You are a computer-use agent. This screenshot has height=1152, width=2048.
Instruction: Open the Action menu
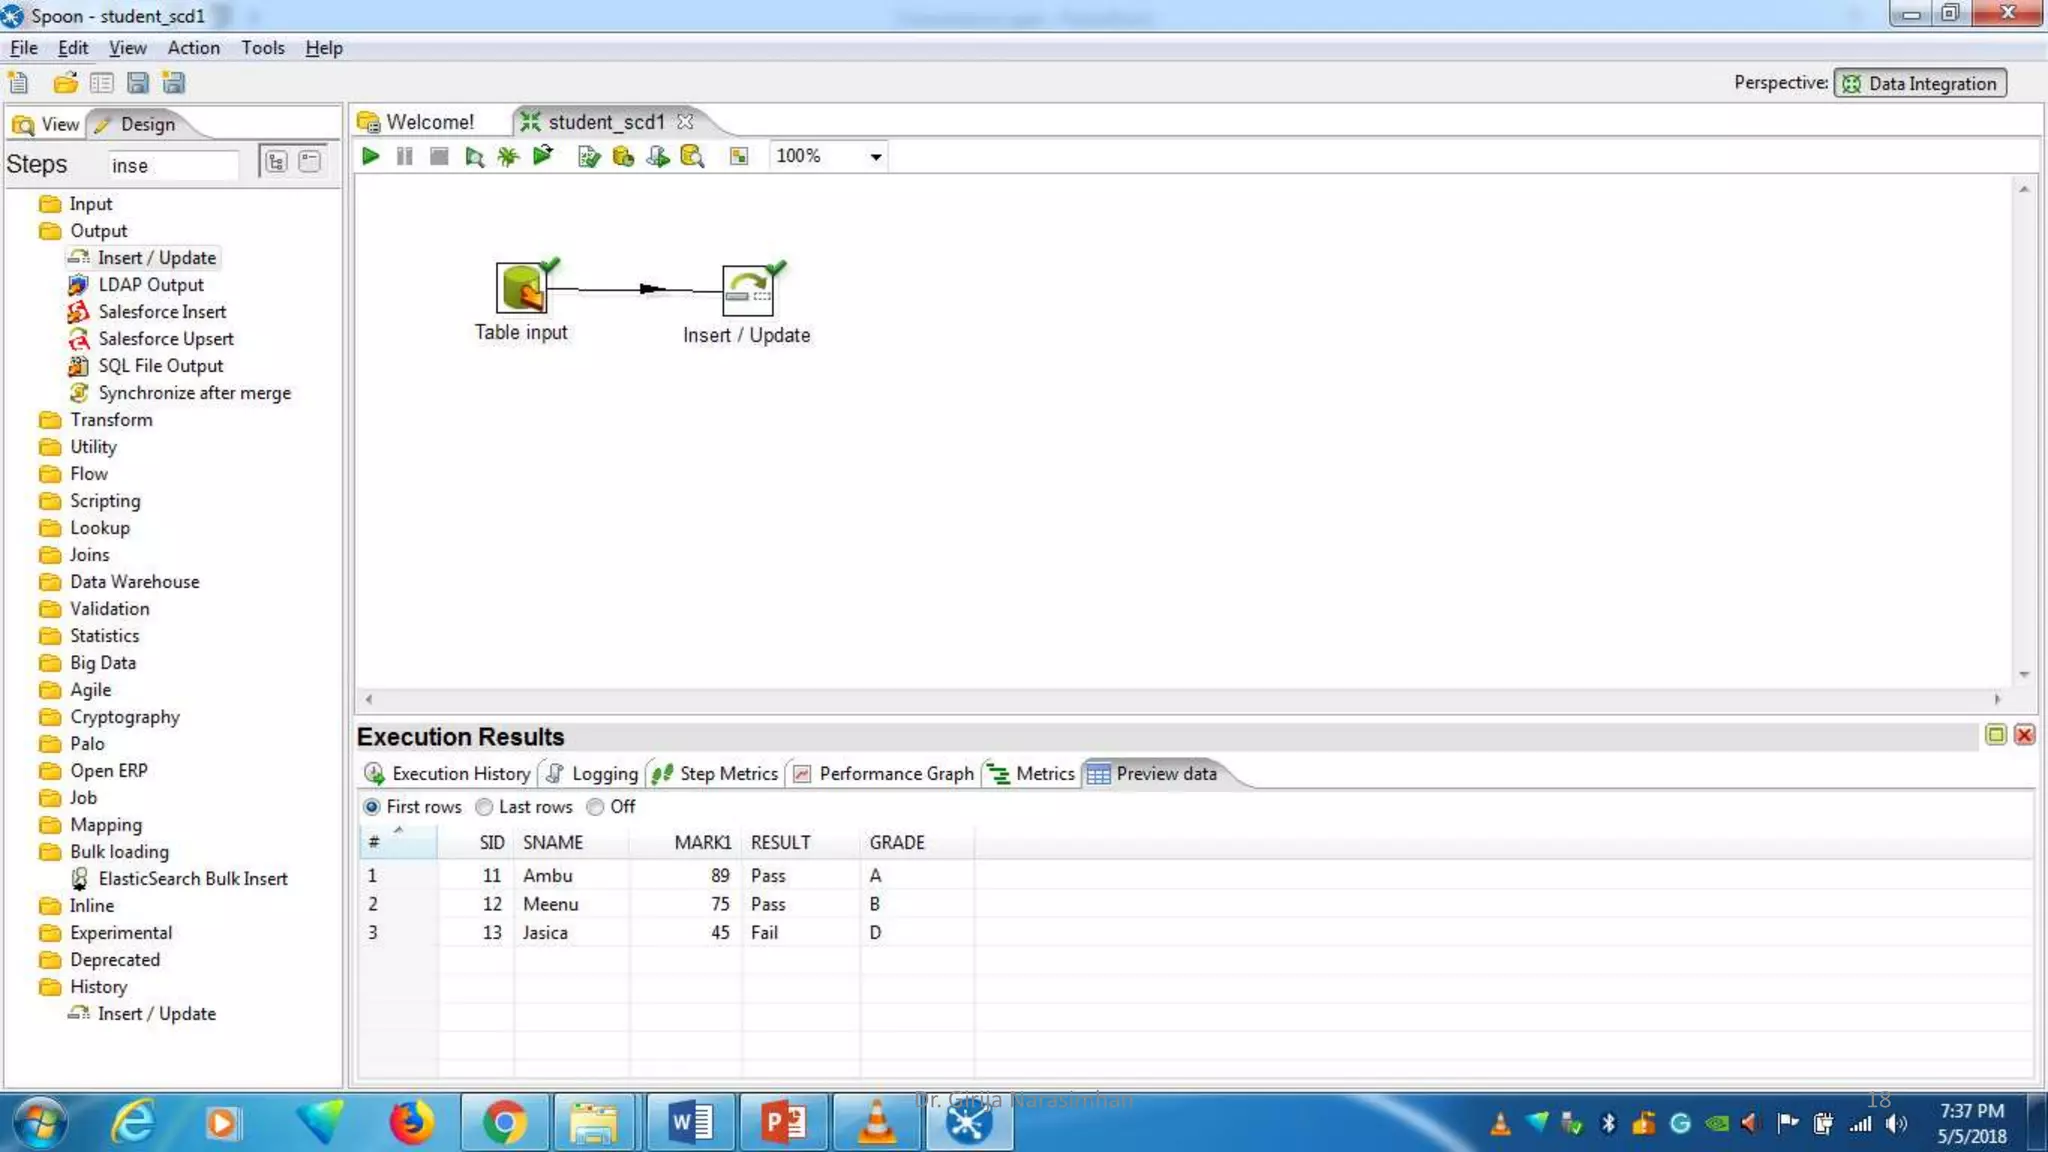click(193, 48)
